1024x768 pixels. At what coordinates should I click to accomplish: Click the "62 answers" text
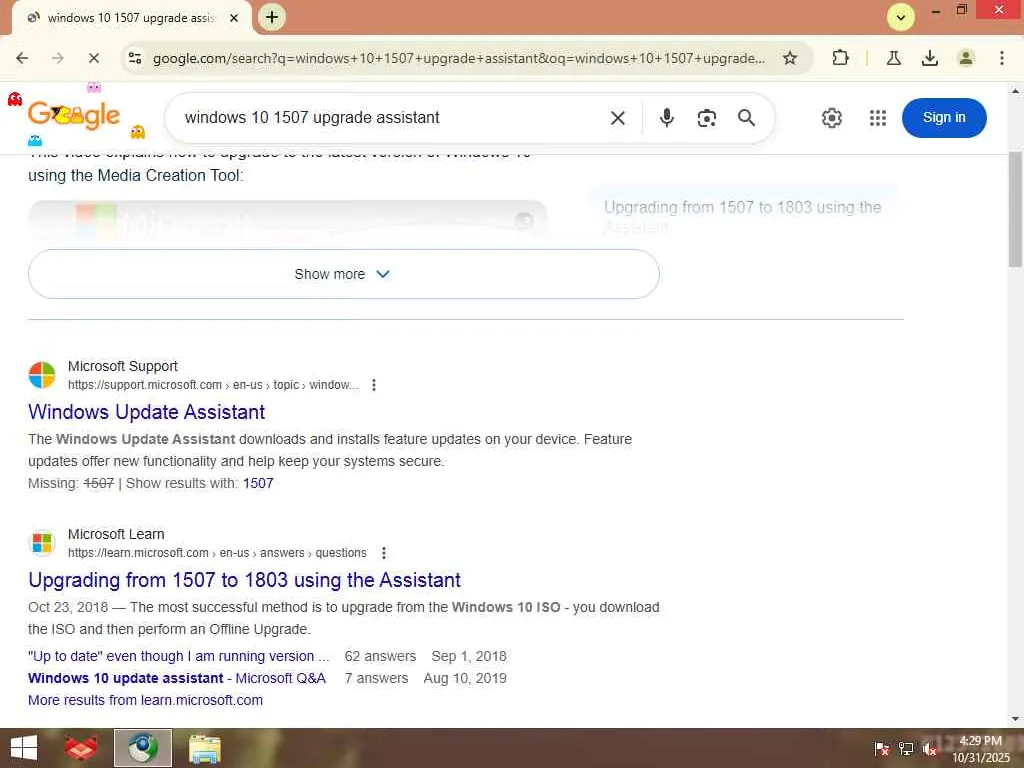click(x=380, y=656)
